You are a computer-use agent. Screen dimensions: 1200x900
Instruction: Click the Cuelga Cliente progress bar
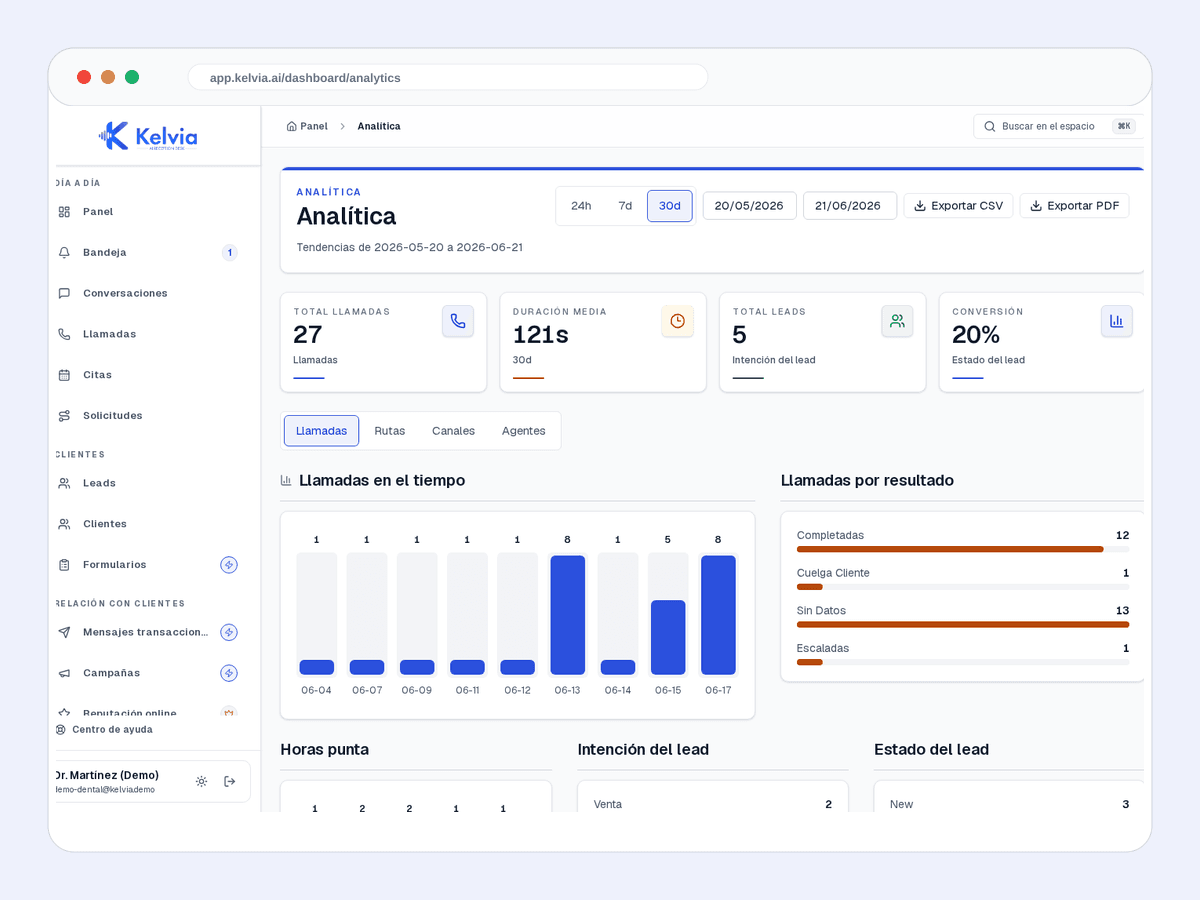click(963, 587)
